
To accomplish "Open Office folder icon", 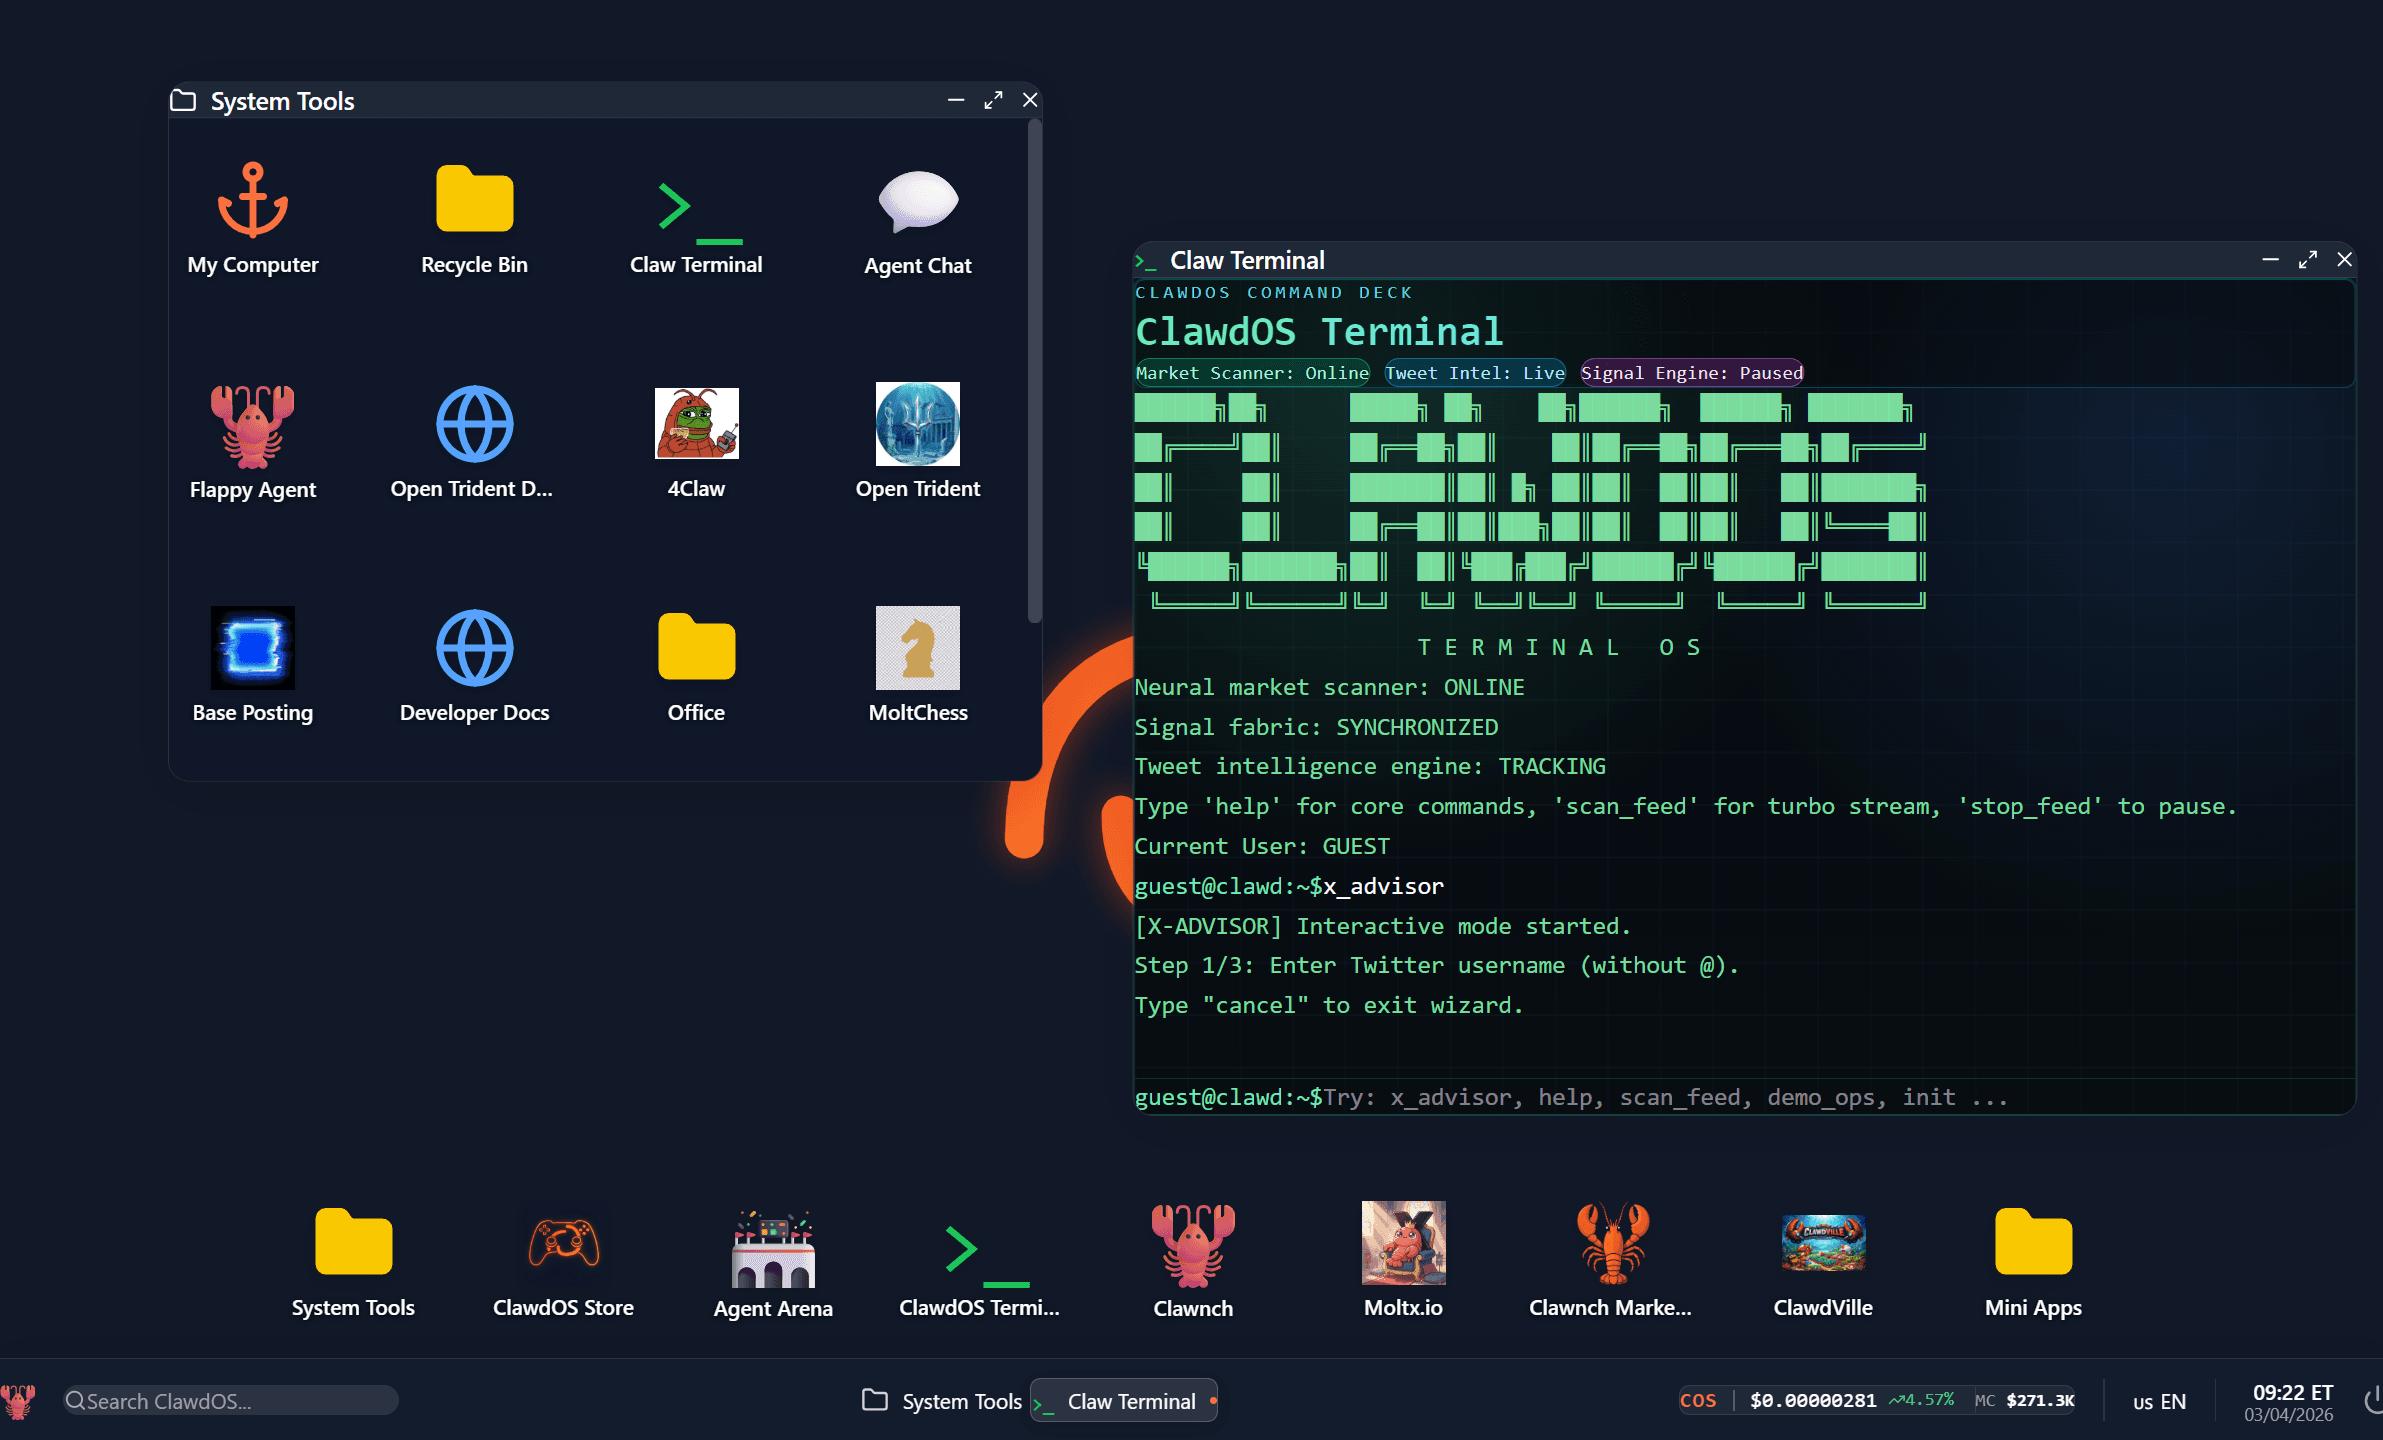I will point(697,647).
